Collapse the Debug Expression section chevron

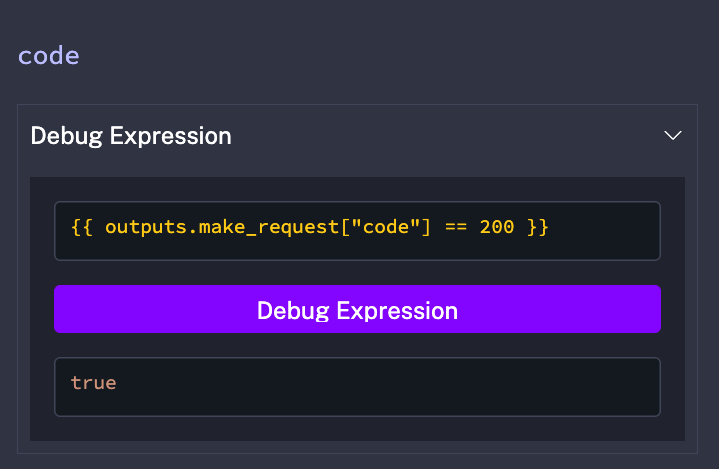673,135
